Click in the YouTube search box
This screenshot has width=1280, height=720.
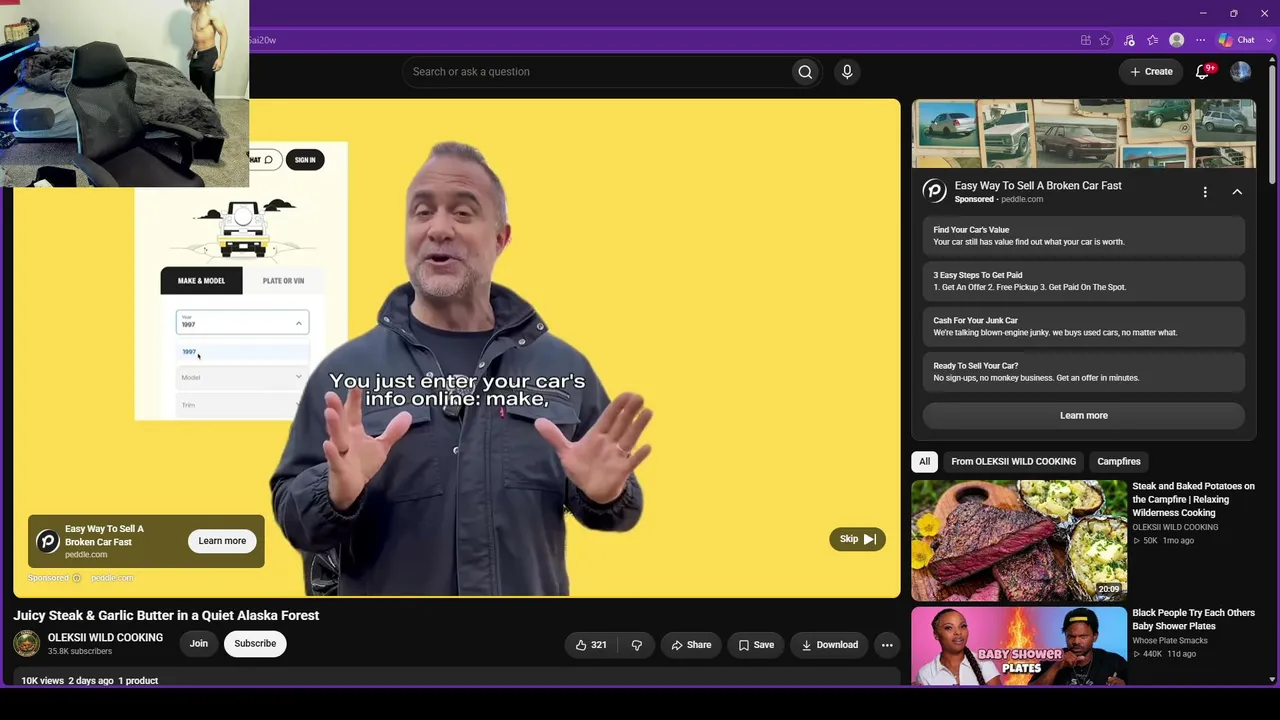596,72
